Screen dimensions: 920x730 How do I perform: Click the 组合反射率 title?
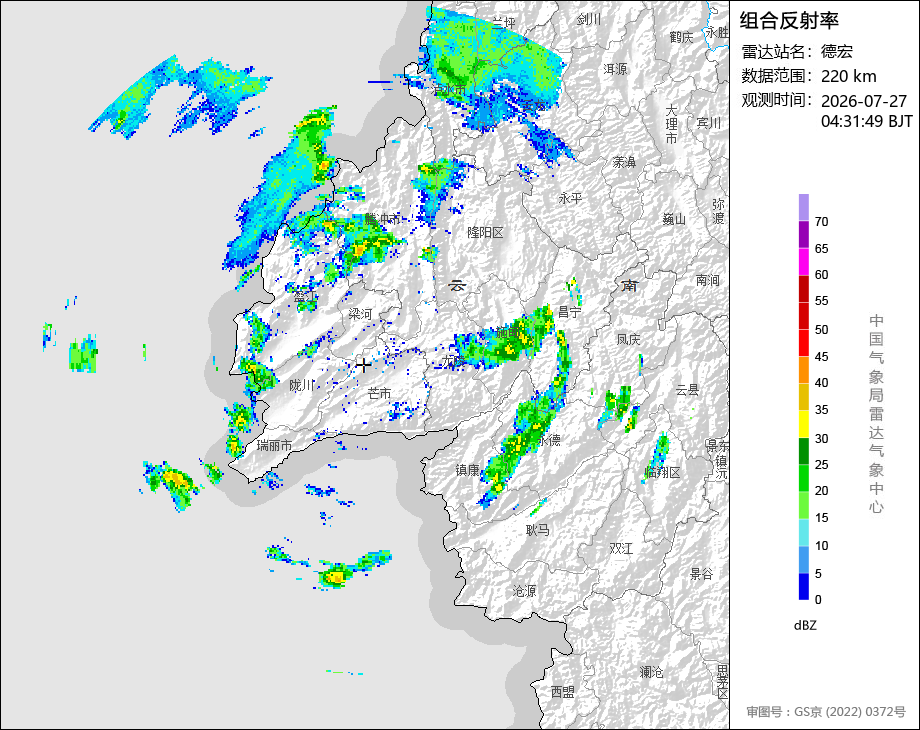tap(789, 21)
